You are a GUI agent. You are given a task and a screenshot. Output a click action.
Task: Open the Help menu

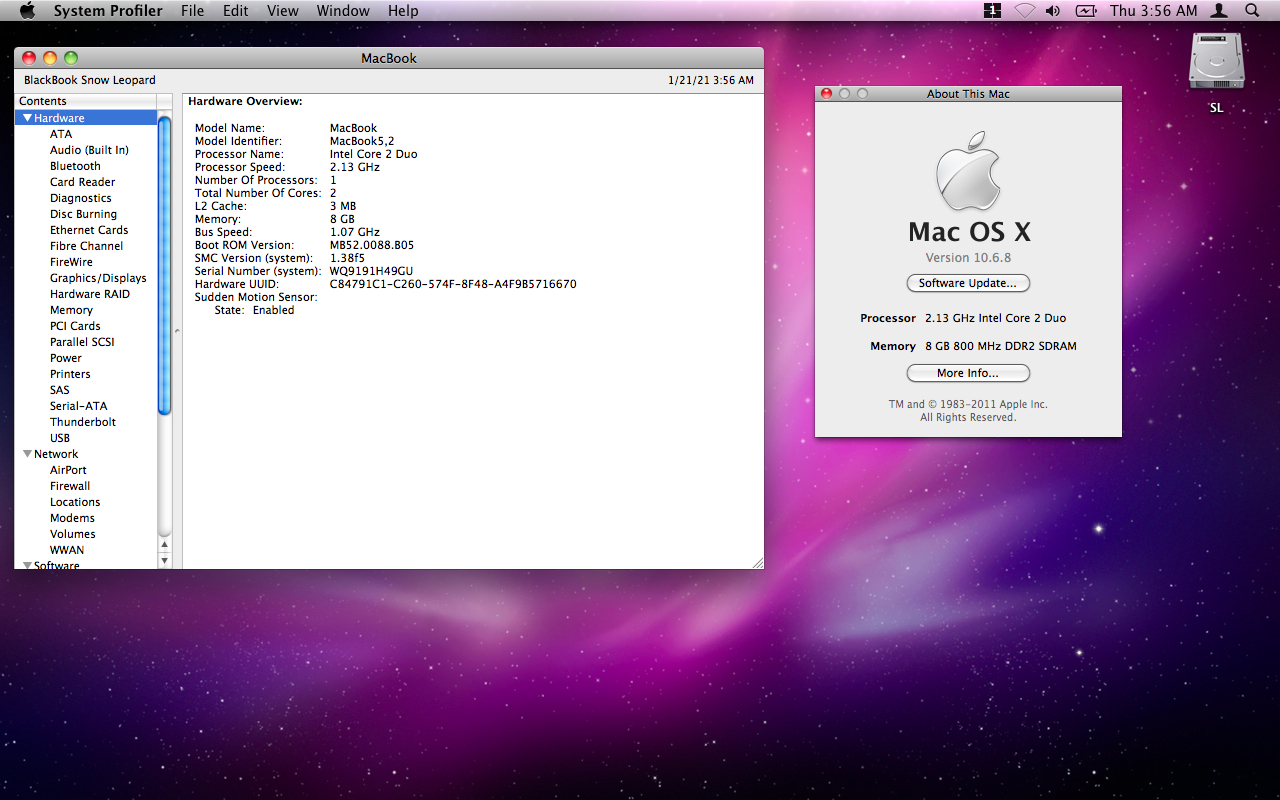point(403,10)
